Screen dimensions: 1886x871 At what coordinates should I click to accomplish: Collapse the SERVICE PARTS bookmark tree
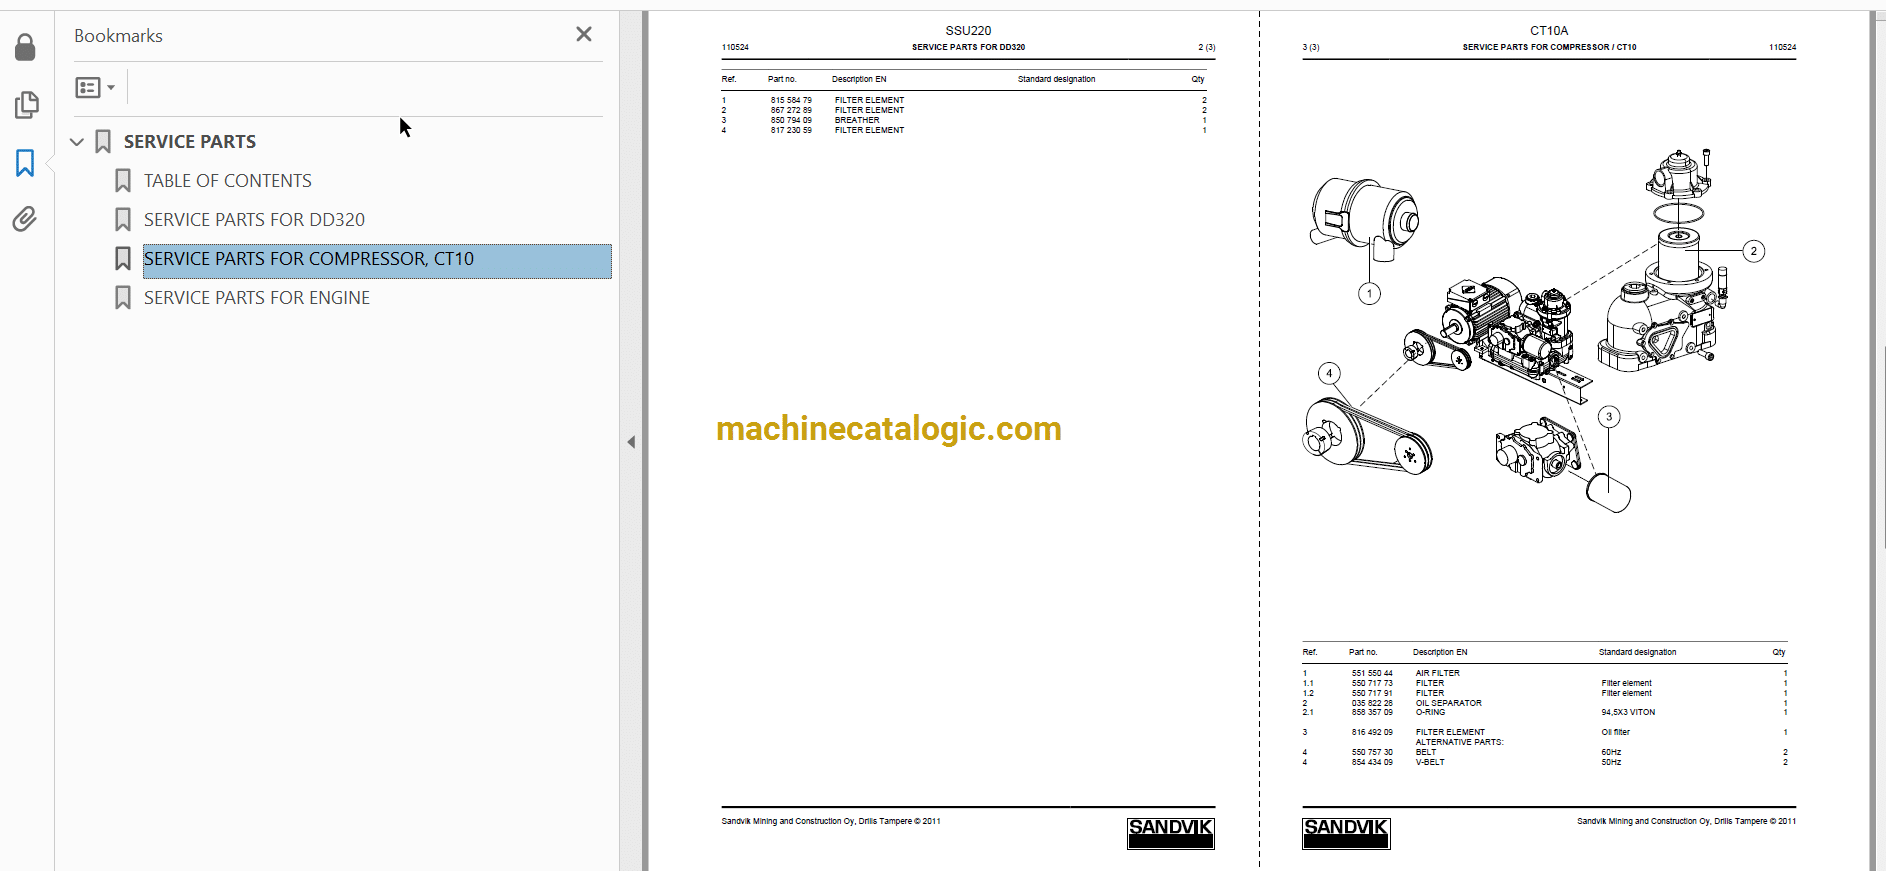77,142
